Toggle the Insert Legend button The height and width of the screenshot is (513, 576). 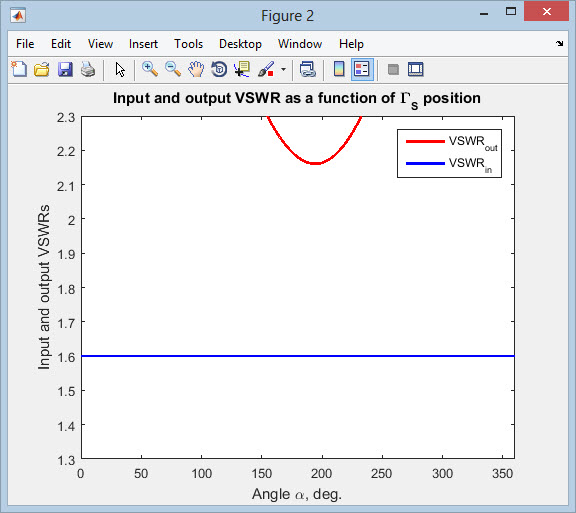point(362,69)
